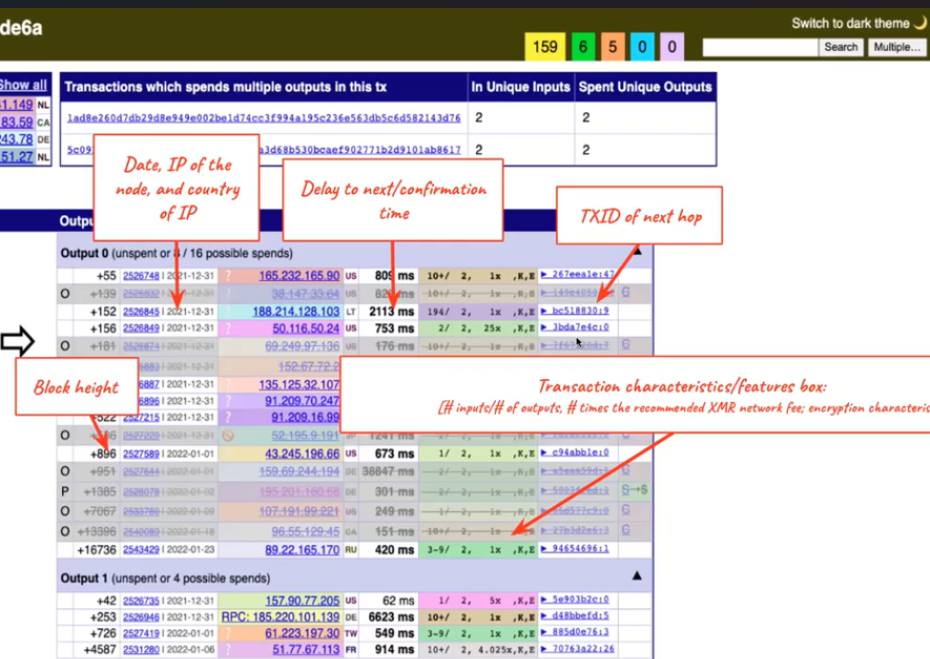Click the Show all link

pos(22,85)
